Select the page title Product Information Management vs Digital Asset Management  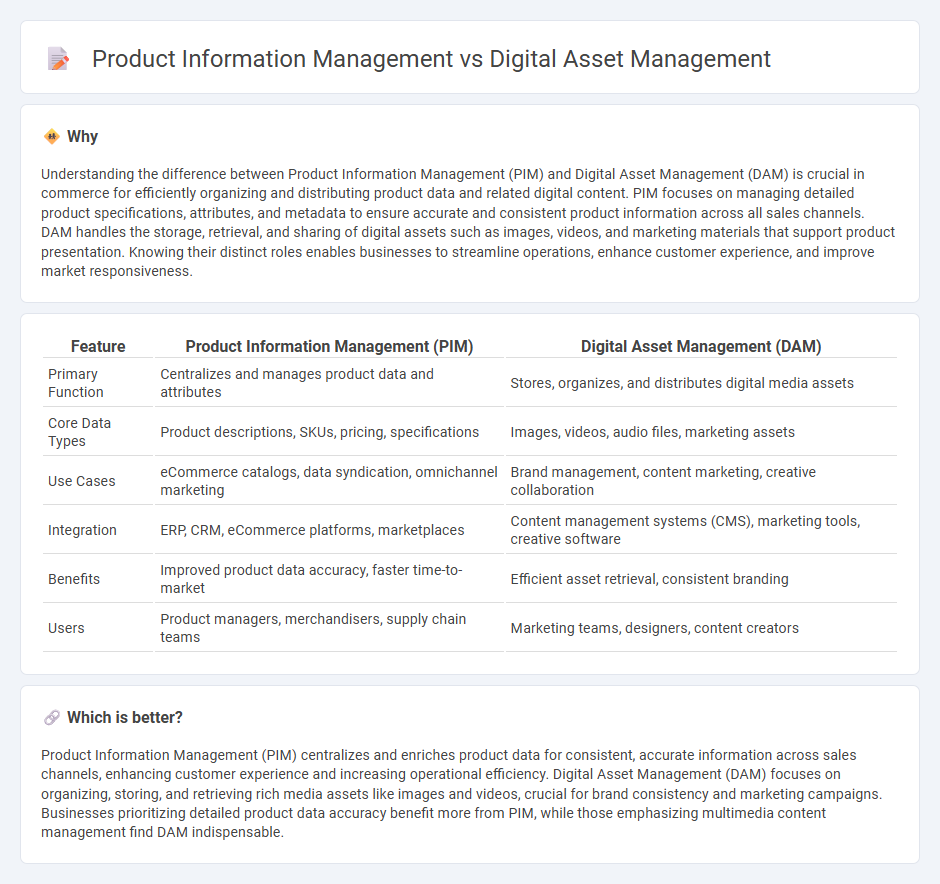[x=431, y=59]
